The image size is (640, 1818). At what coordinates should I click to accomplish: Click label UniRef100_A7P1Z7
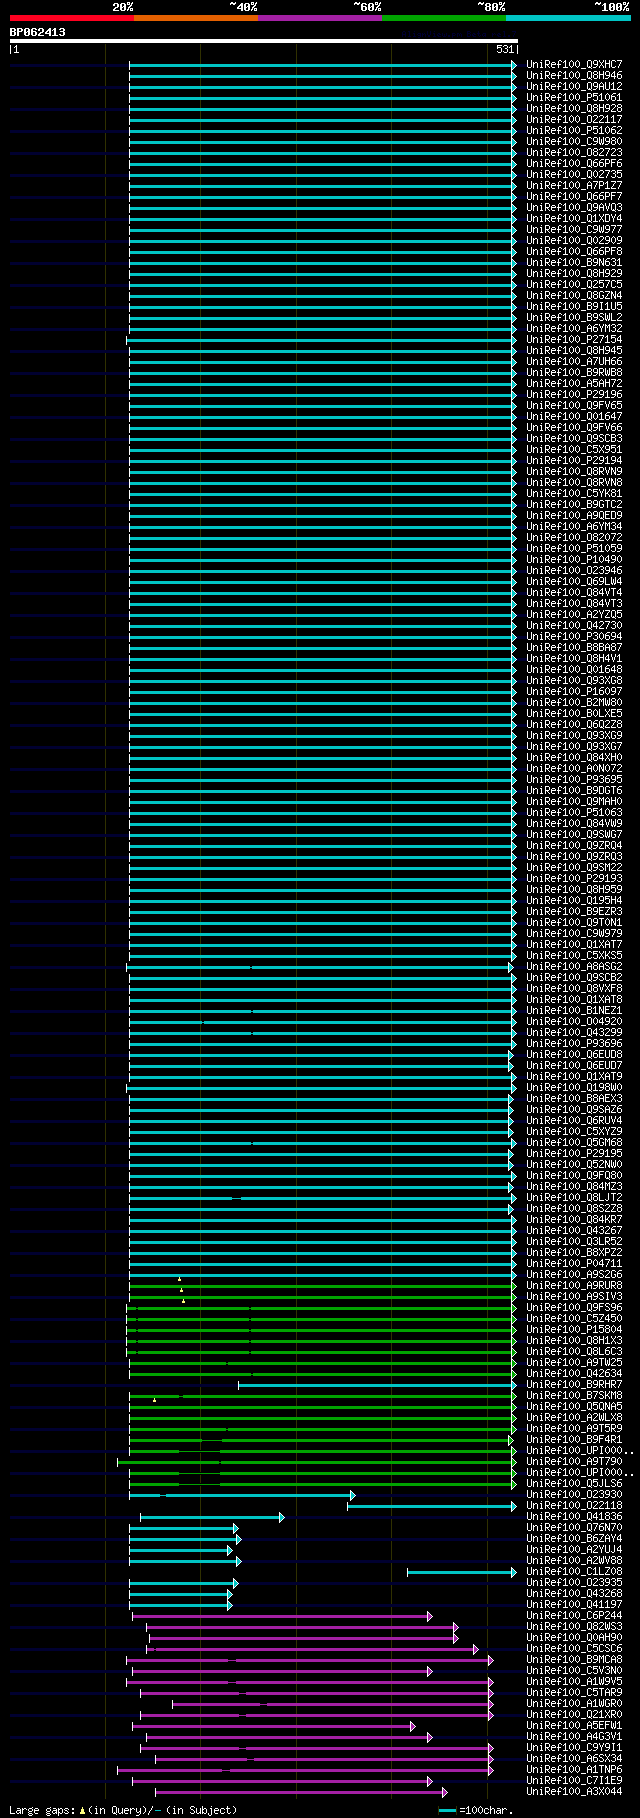[574, 185]
